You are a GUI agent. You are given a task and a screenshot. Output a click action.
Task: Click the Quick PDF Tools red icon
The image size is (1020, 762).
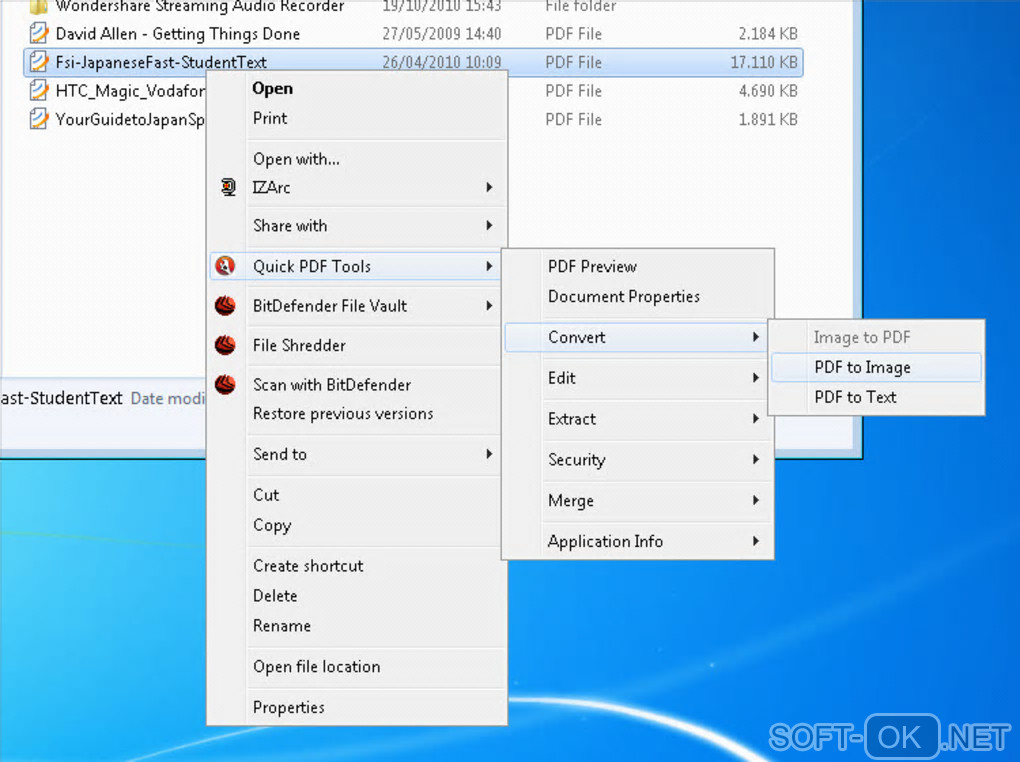click(225, 265)
